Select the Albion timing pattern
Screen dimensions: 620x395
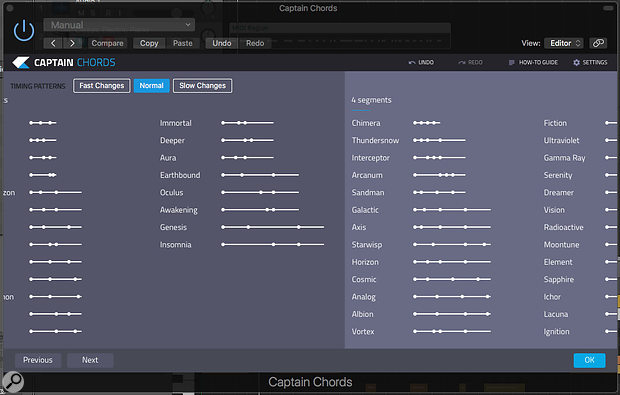[362, 314]
